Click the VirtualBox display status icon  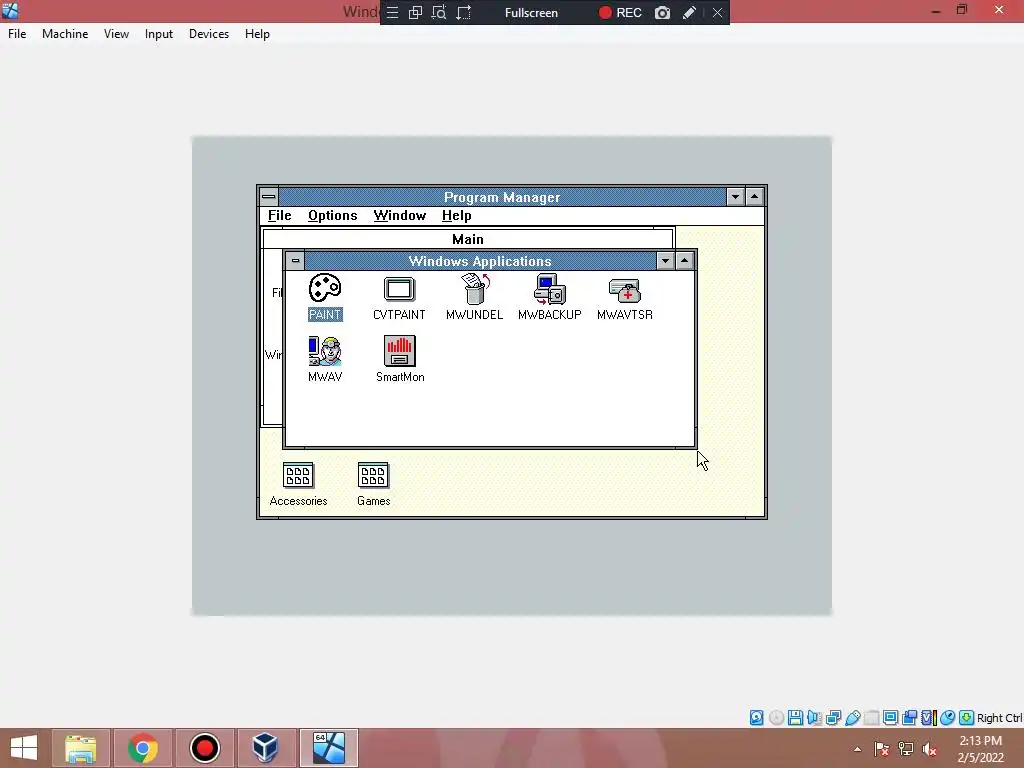890,718
